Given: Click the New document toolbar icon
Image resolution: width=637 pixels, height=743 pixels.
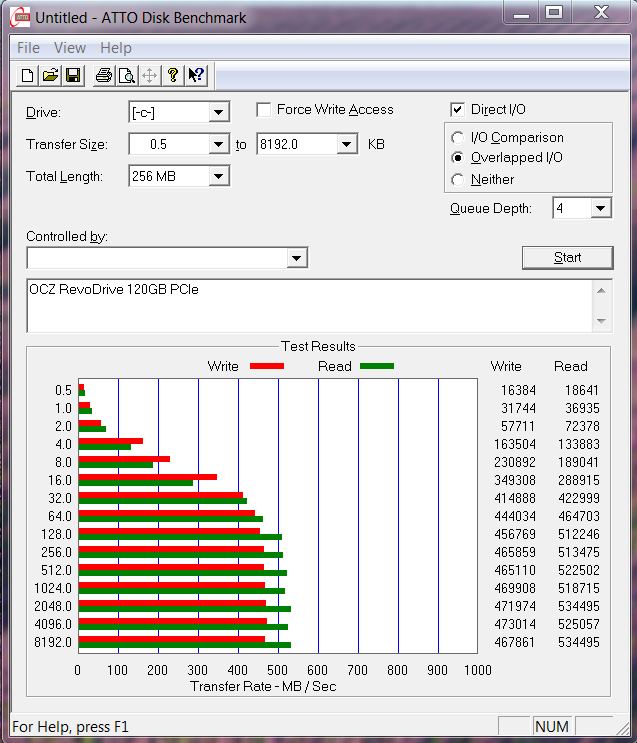Looking at the screenshot, I should click(x=28, y=75).
